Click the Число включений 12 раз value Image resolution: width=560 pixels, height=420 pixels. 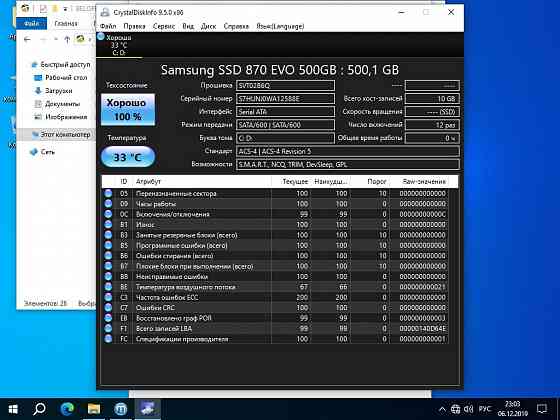click(x=432, y=125)
